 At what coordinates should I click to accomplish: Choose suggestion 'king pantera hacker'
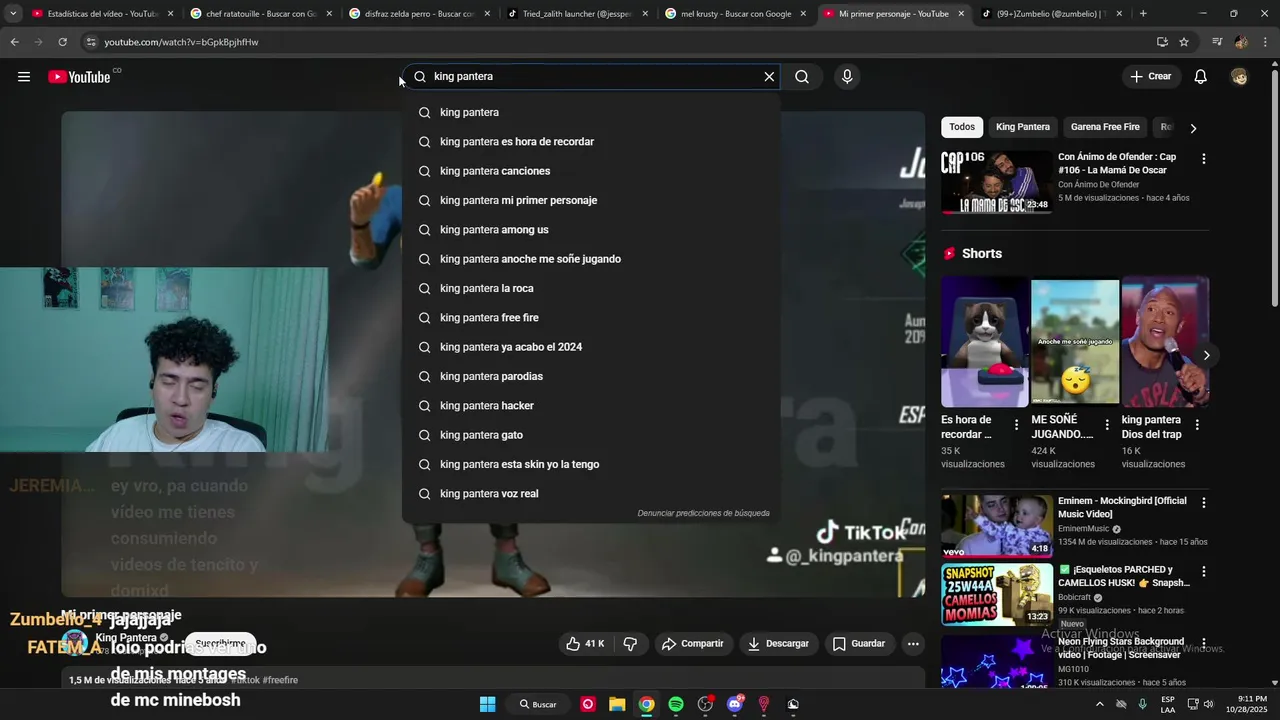pyautogui.click(x=590, y=406)
